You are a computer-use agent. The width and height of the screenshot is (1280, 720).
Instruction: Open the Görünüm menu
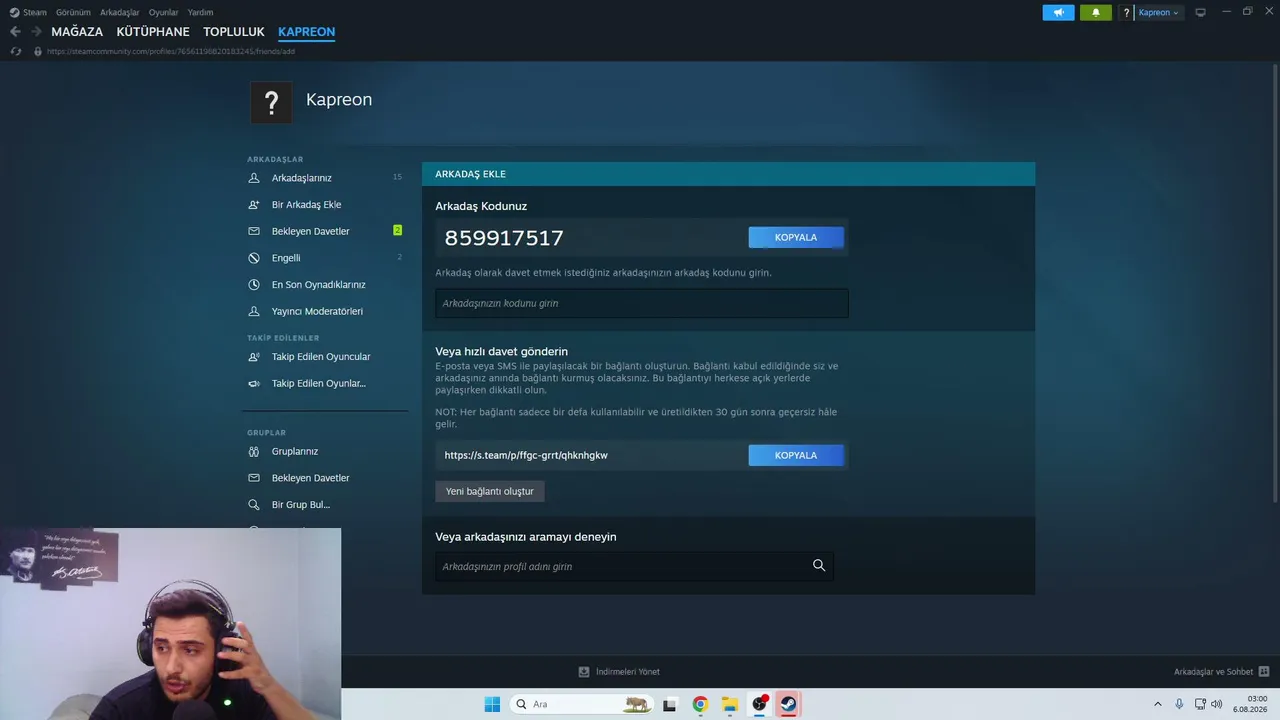(73, 13)
